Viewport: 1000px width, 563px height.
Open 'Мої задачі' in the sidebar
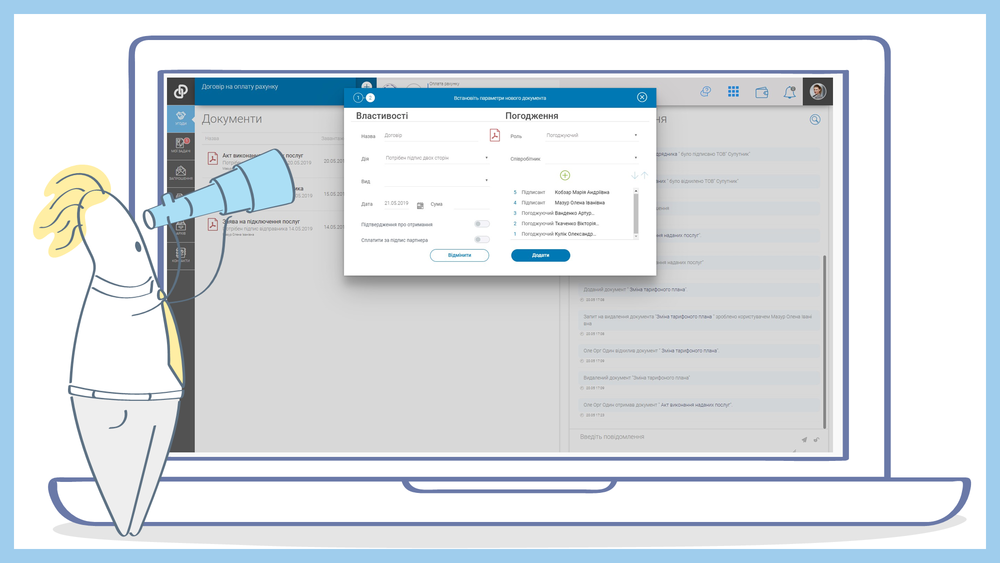click(181, 145)
